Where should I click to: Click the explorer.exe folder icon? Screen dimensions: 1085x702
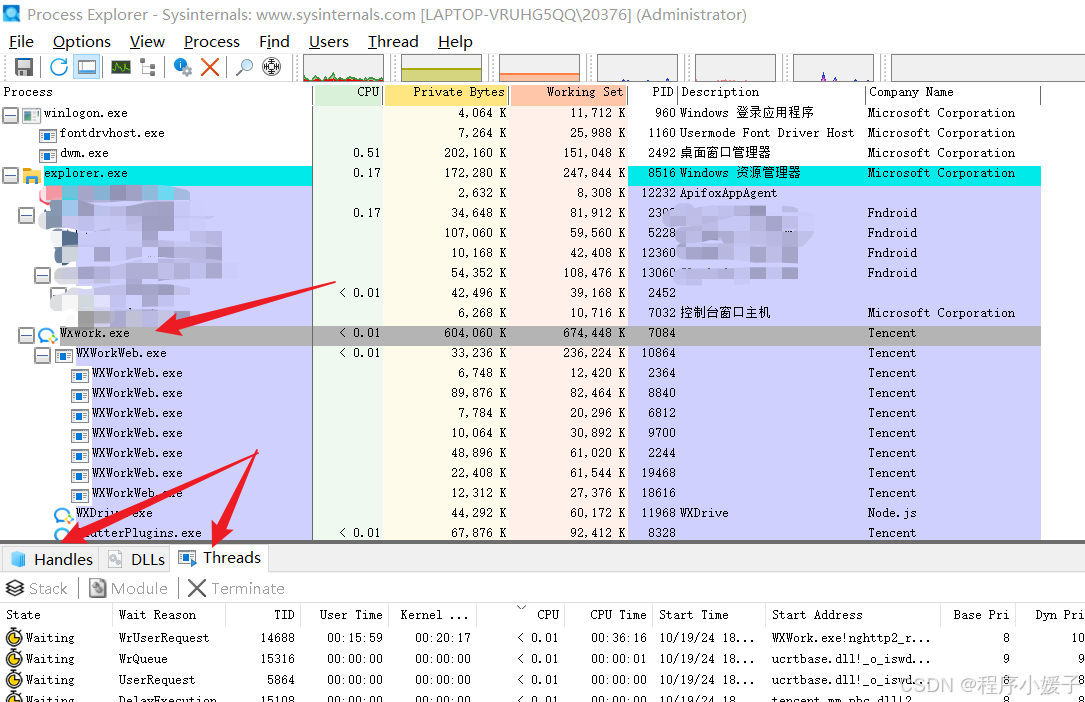(31, 176)
